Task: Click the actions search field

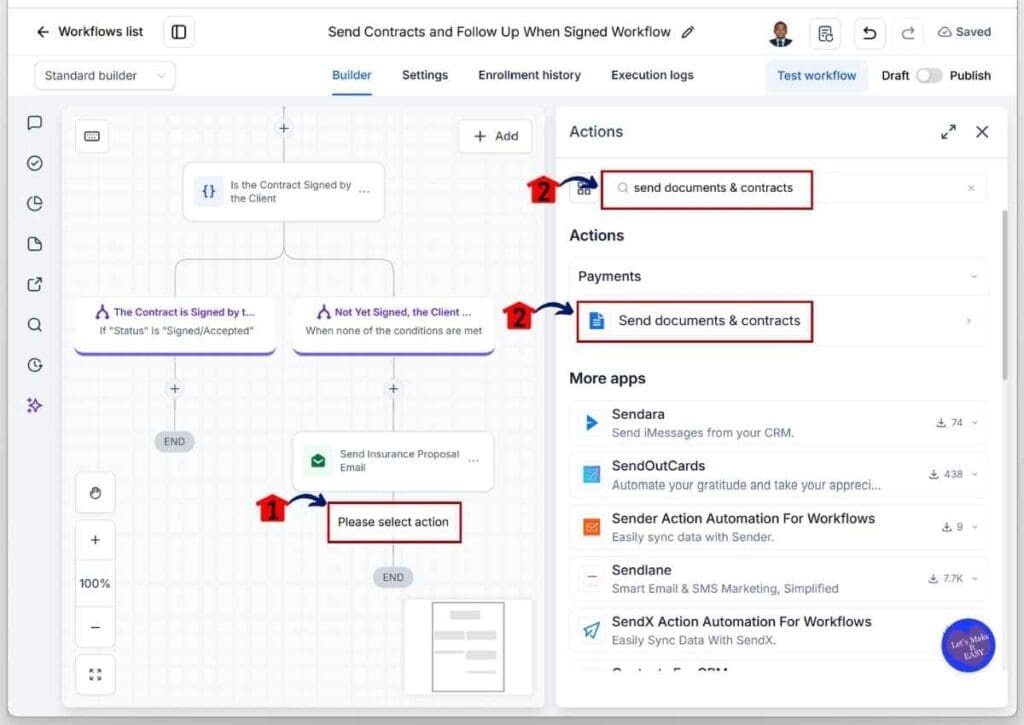Action: tap(793, 188)
